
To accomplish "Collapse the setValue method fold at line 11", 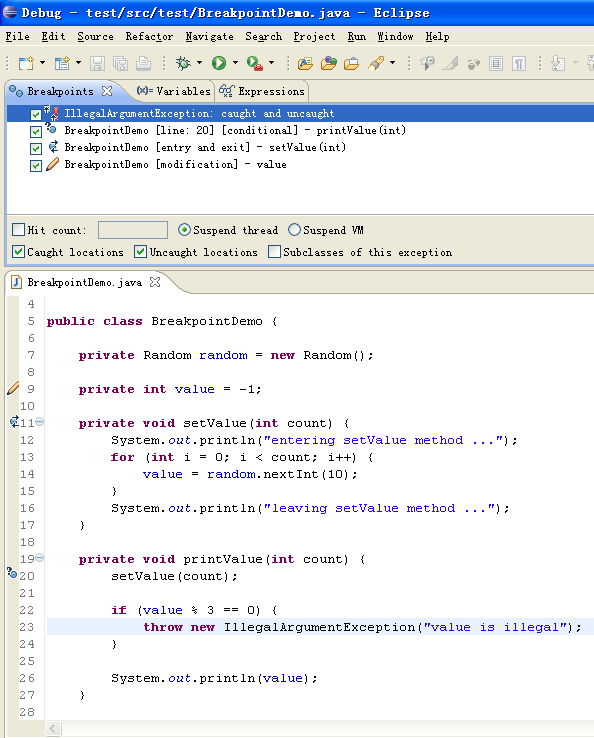I will tap(40, 422).
